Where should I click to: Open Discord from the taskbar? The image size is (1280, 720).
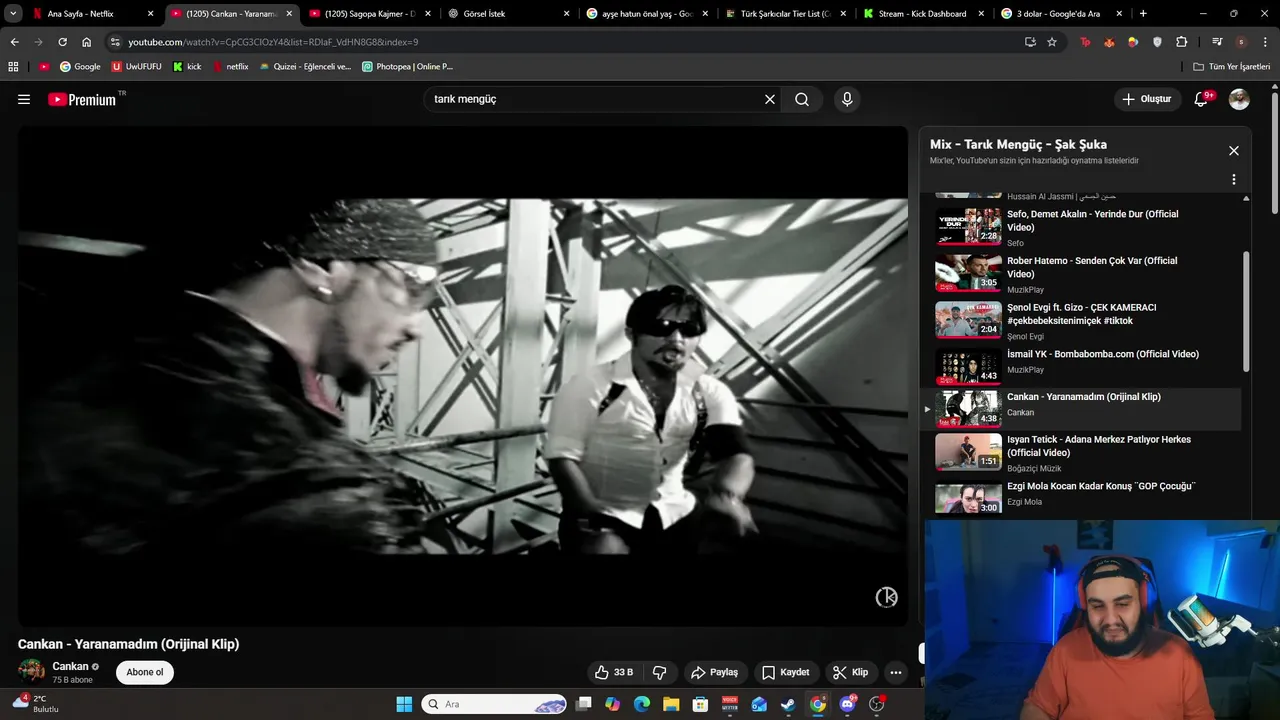point(847,704)
